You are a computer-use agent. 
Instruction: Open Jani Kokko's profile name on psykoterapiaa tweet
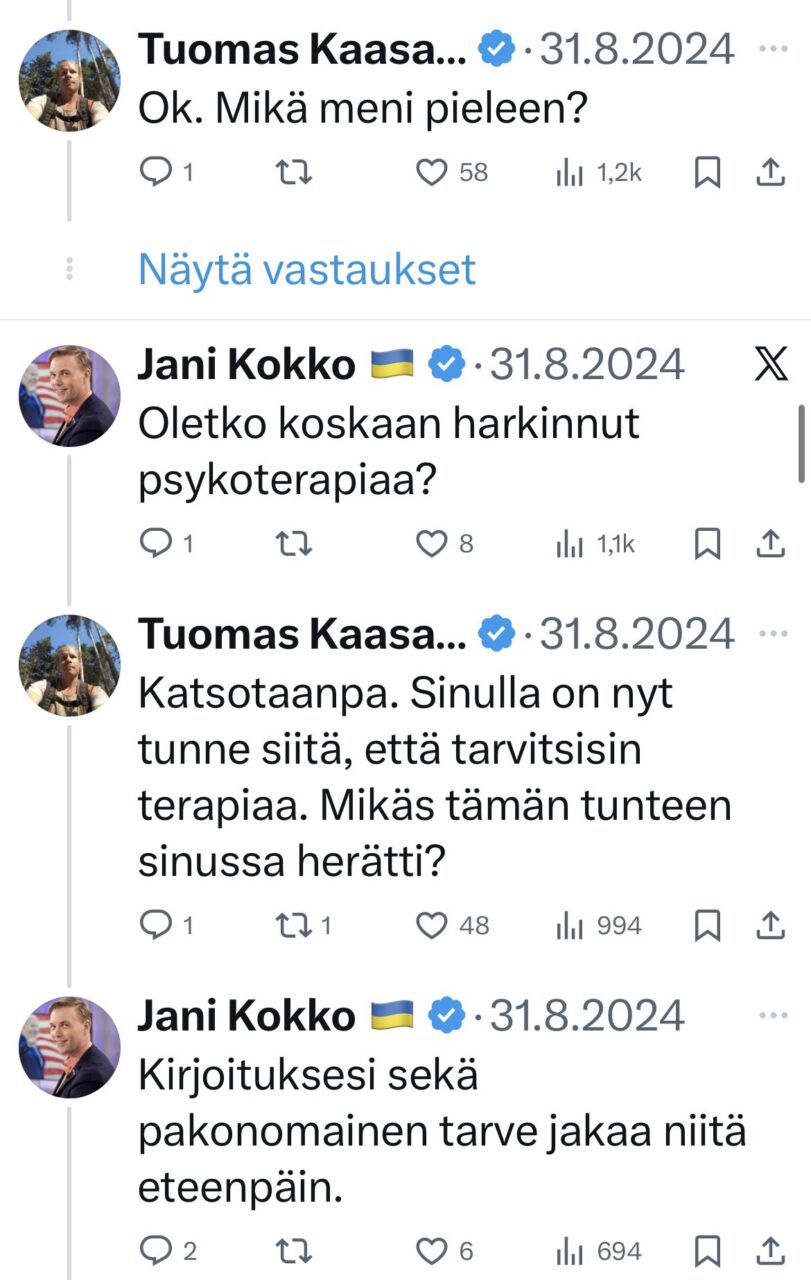pos(246,366)
